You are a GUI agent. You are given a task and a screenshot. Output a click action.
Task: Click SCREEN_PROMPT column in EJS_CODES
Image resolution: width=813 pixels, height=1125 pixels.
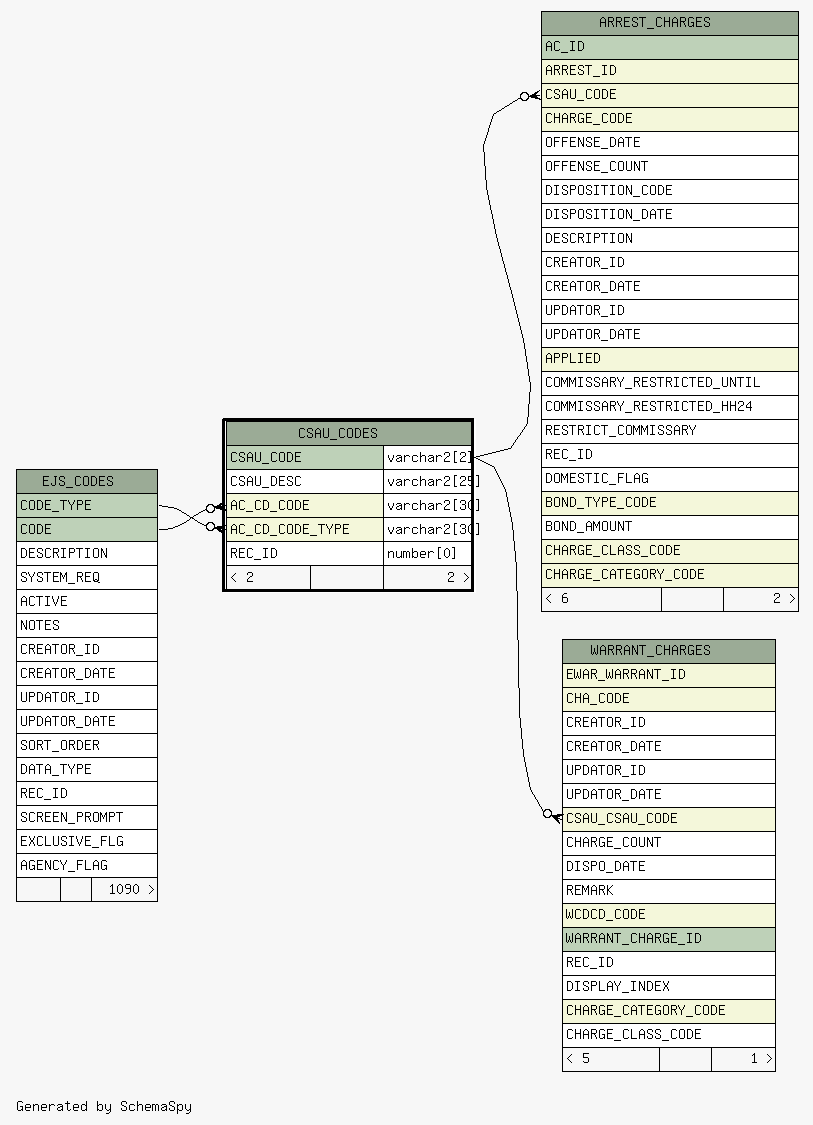[87, 818]
